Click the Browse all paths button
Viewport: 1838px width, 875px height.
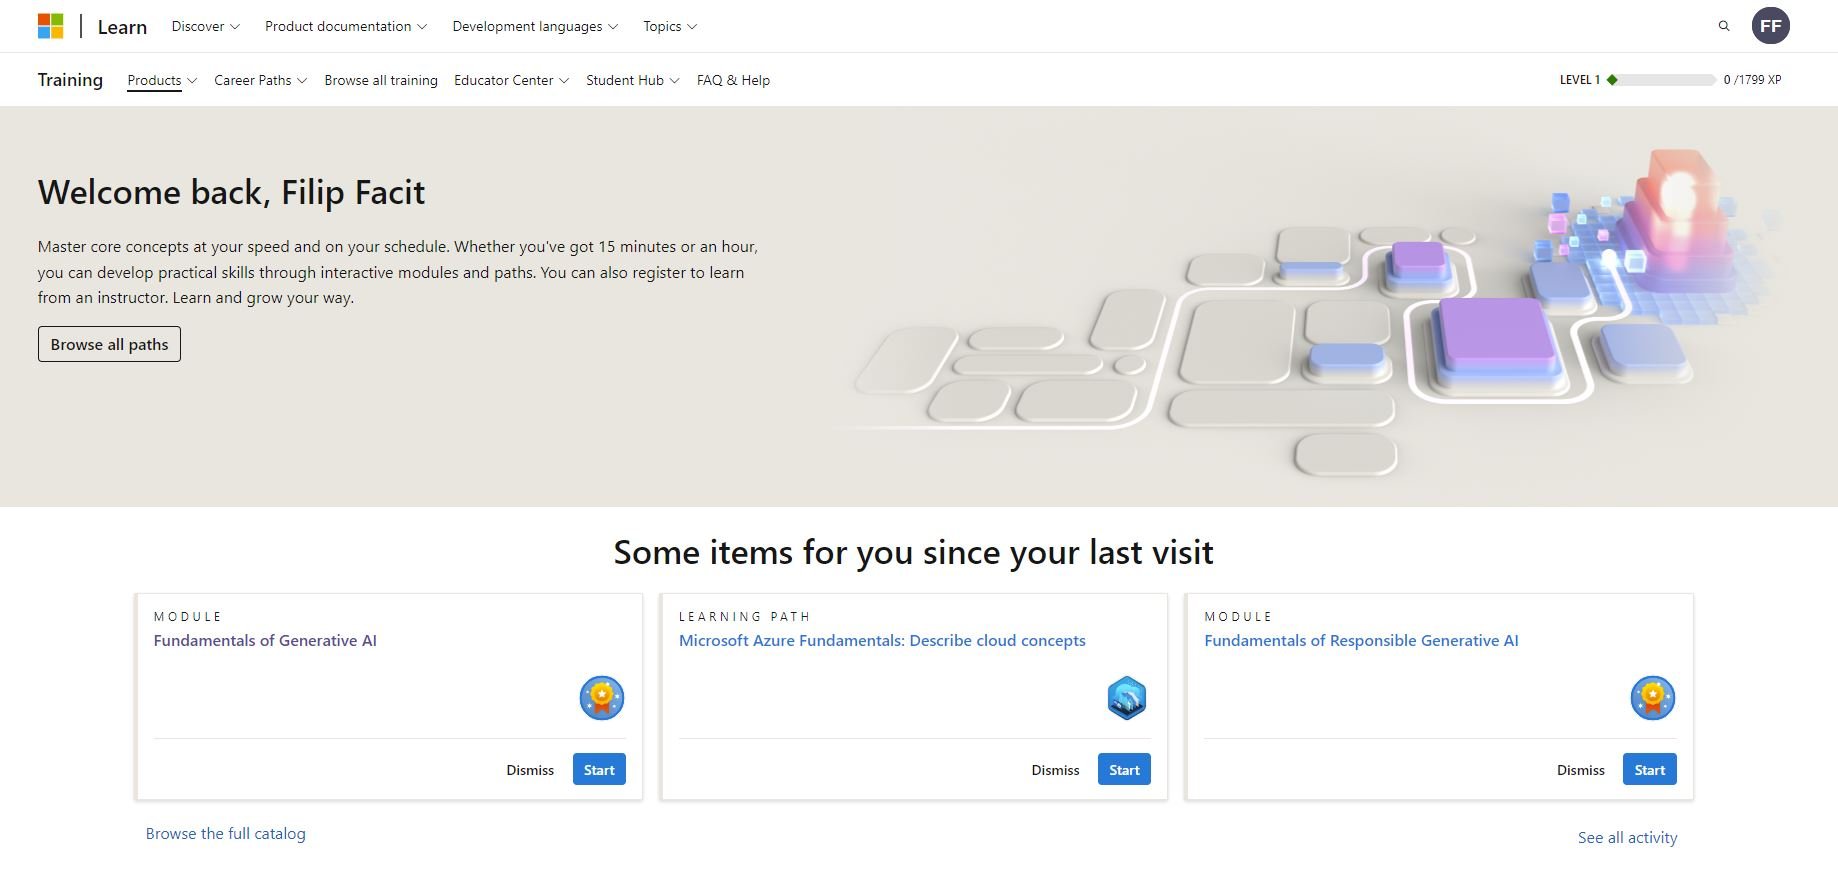[x=109, y=344]
